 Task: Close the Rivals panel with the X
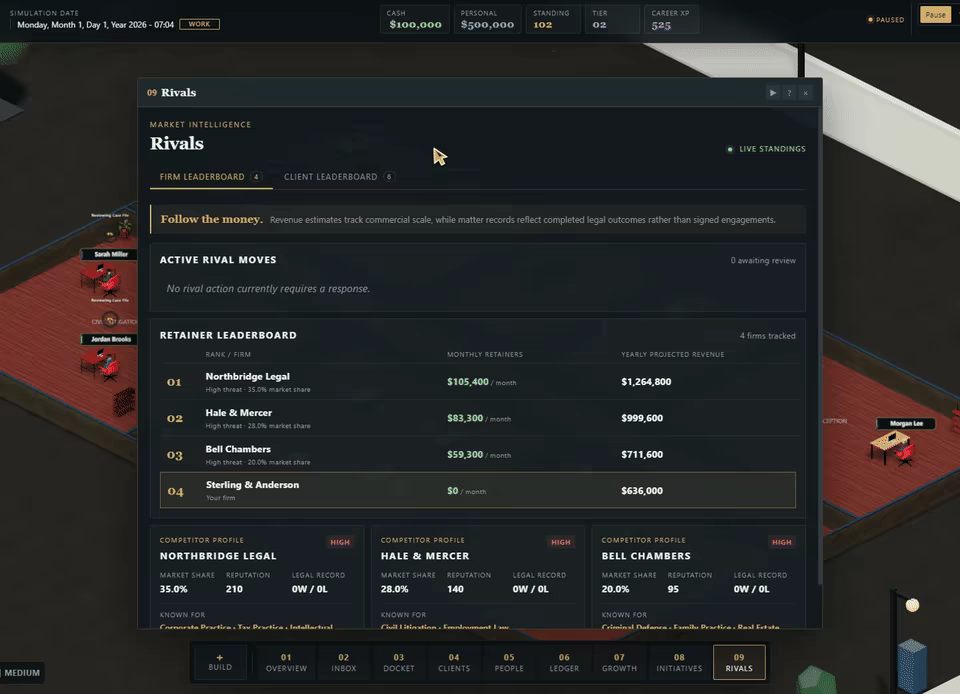click(806, 93)
